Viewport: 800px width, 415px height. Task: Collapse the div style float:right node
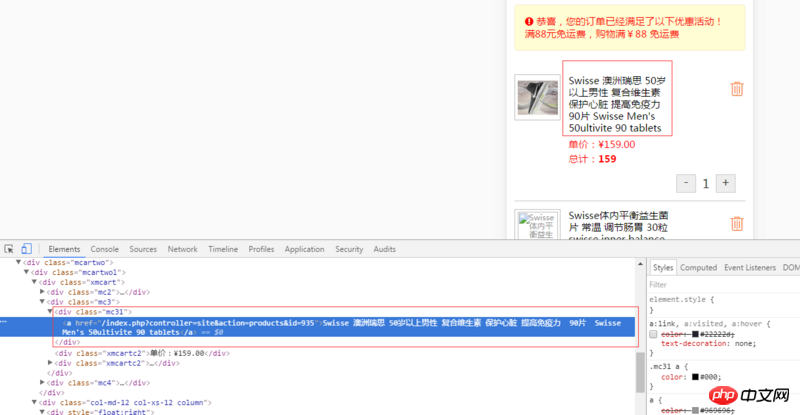tap(42, 411)
